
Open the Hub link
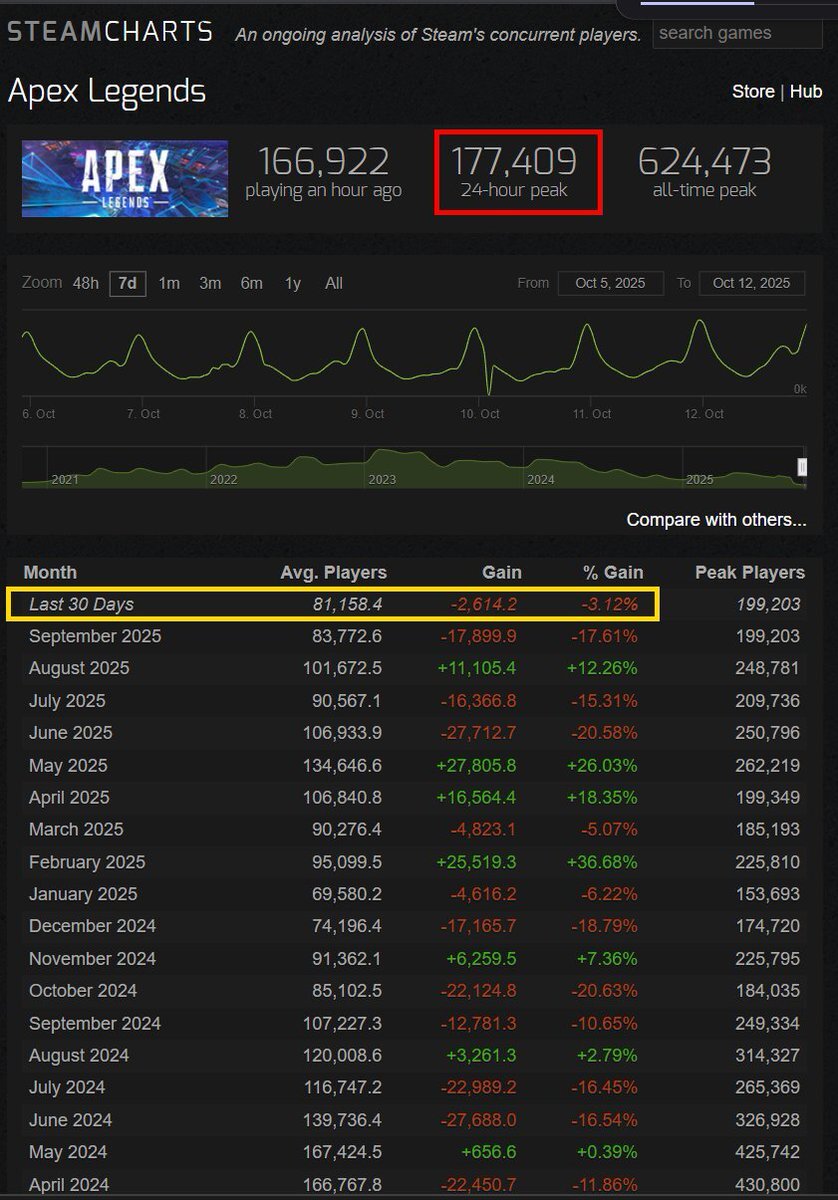tap(806, 91)
